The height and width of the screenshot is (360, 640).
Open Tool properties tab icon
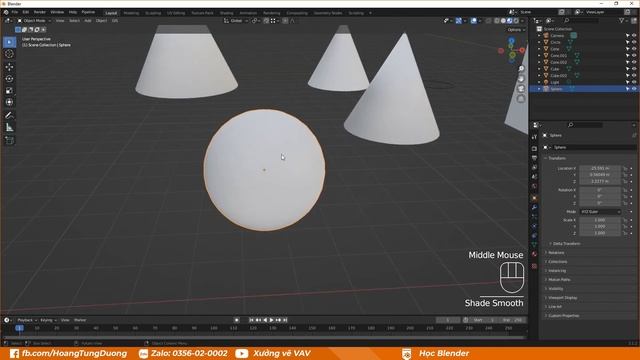tap(534, 138)
